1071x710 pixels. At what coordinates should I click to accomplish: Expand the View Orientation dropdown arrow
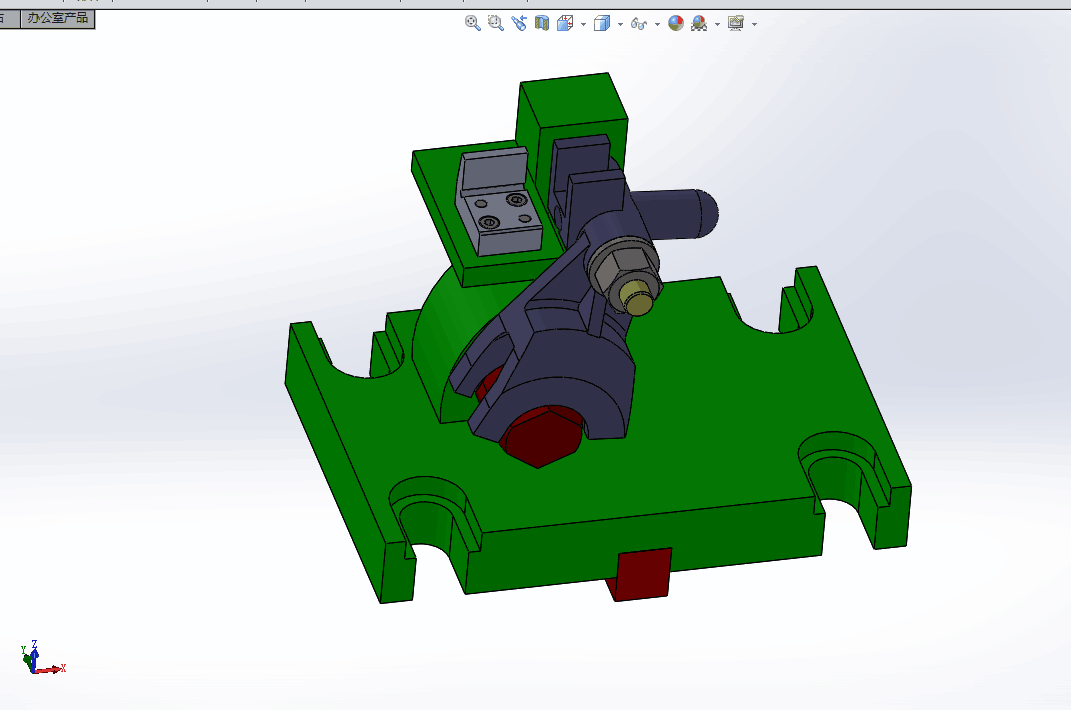coord(583,24)
